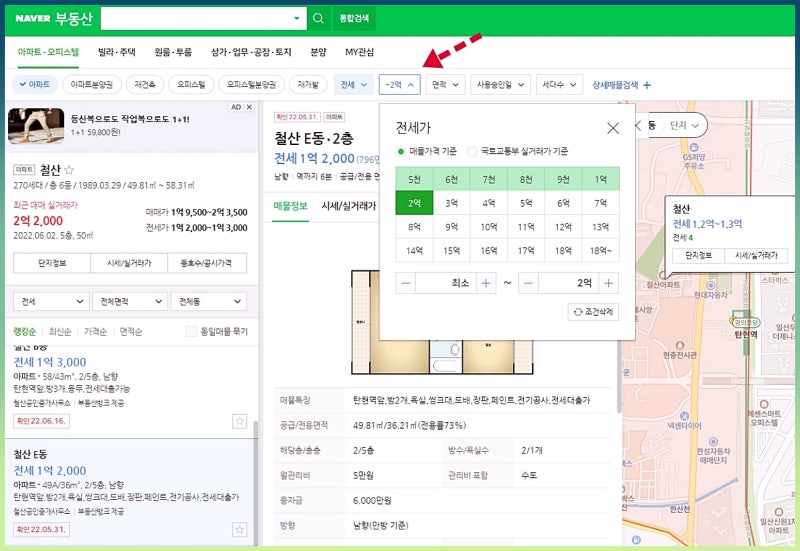Click the search magnifier icon
Screen dimensions: 800x551
[x=318, y=18]
